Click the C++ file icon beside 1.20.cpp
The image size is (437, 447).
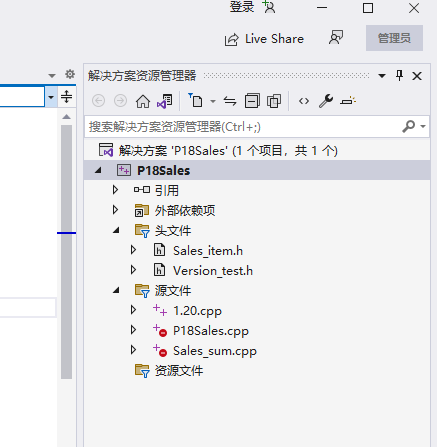point(160,310)
